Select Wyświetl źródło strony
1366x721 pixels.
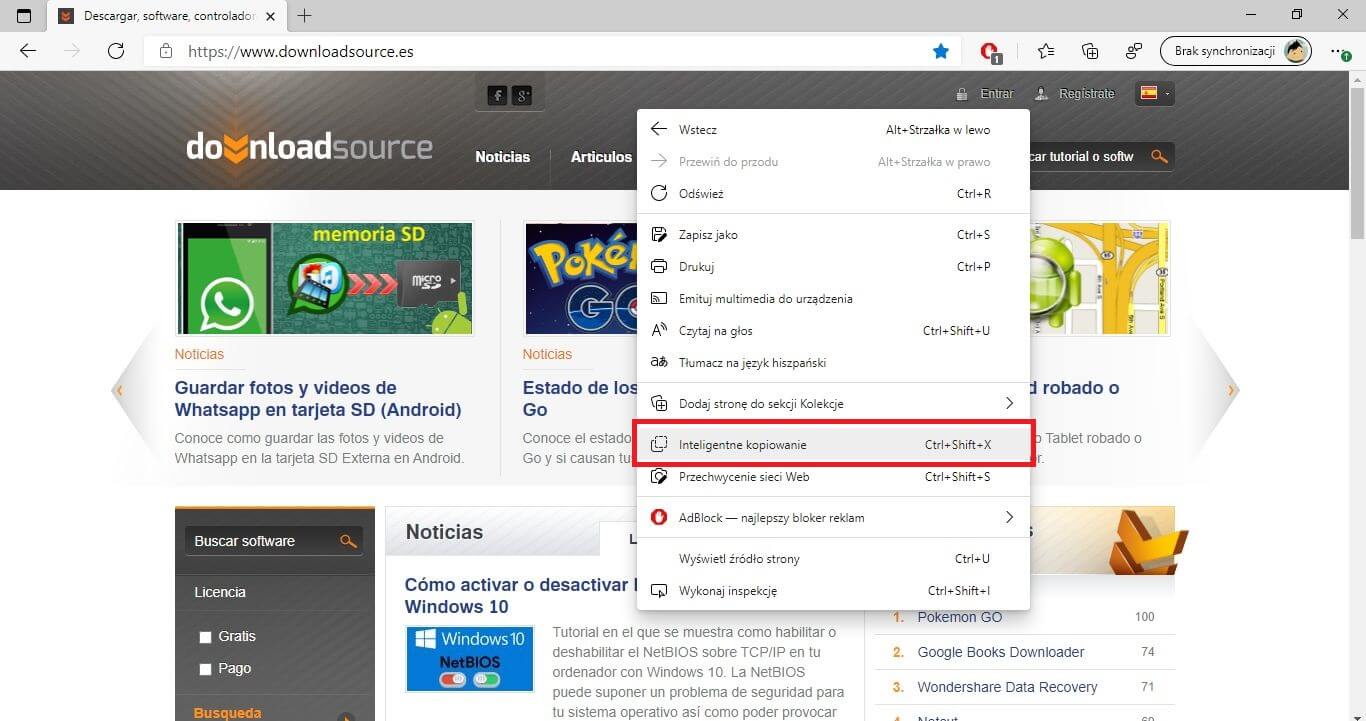click(833, 559)
